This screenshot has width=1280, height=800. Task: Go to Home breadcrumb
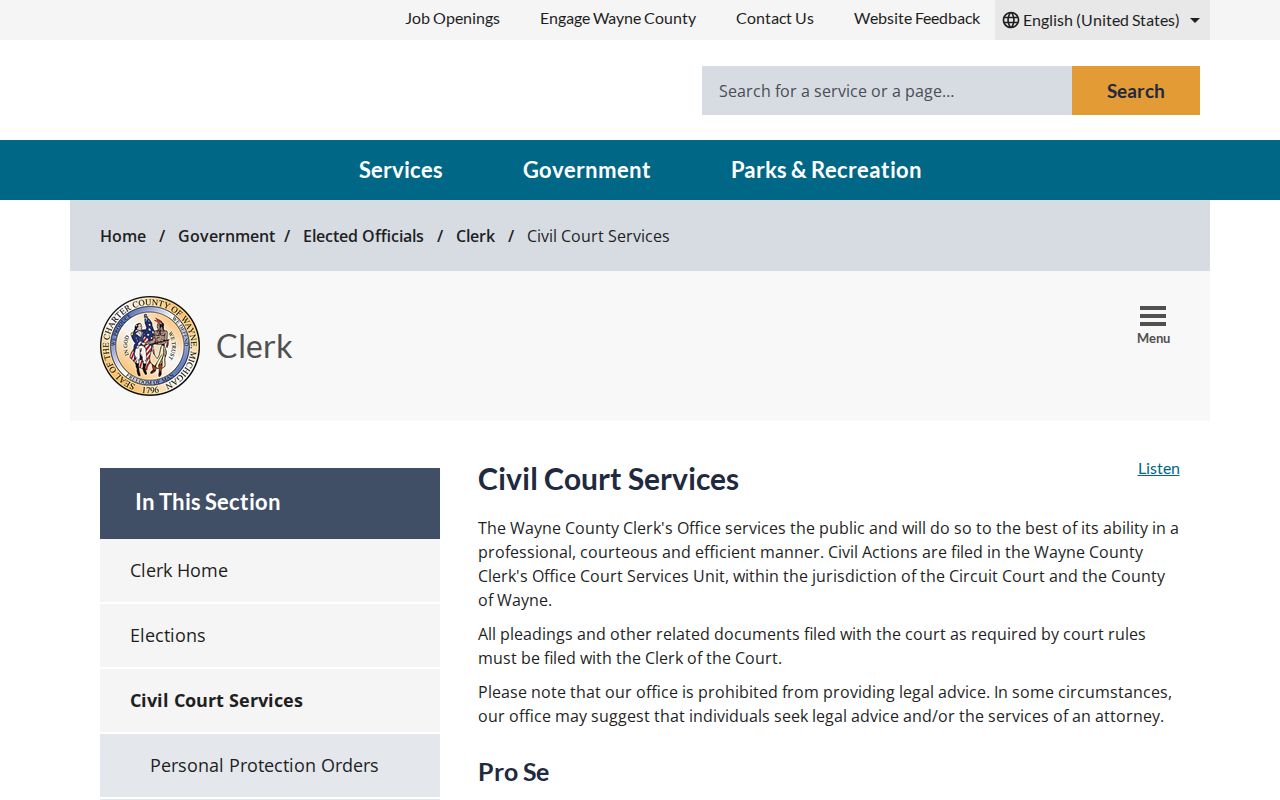pos(123,236)
